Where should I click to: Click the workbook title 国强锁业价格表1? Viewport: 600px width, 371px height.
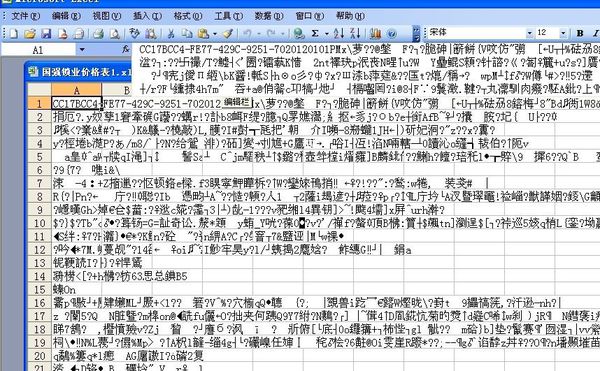point(86,72)
